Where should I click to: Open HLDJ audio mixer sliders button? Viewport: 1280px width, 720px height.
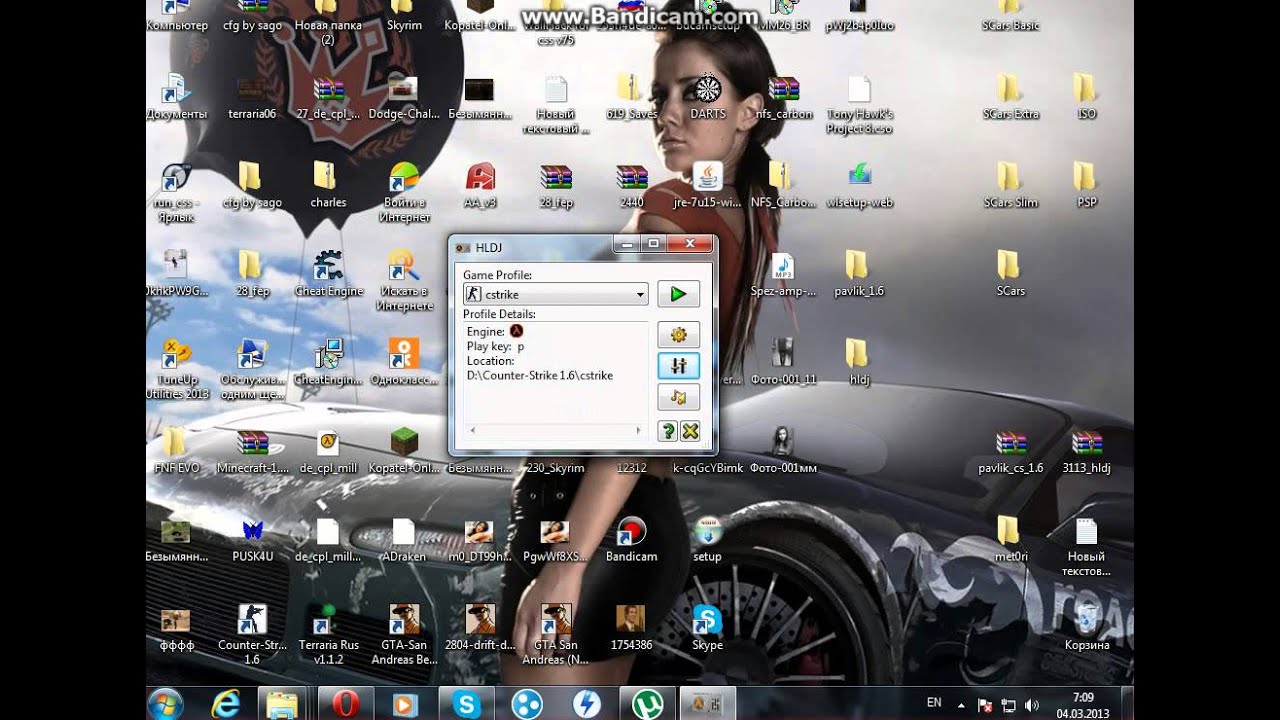click(x=678, y=366)
